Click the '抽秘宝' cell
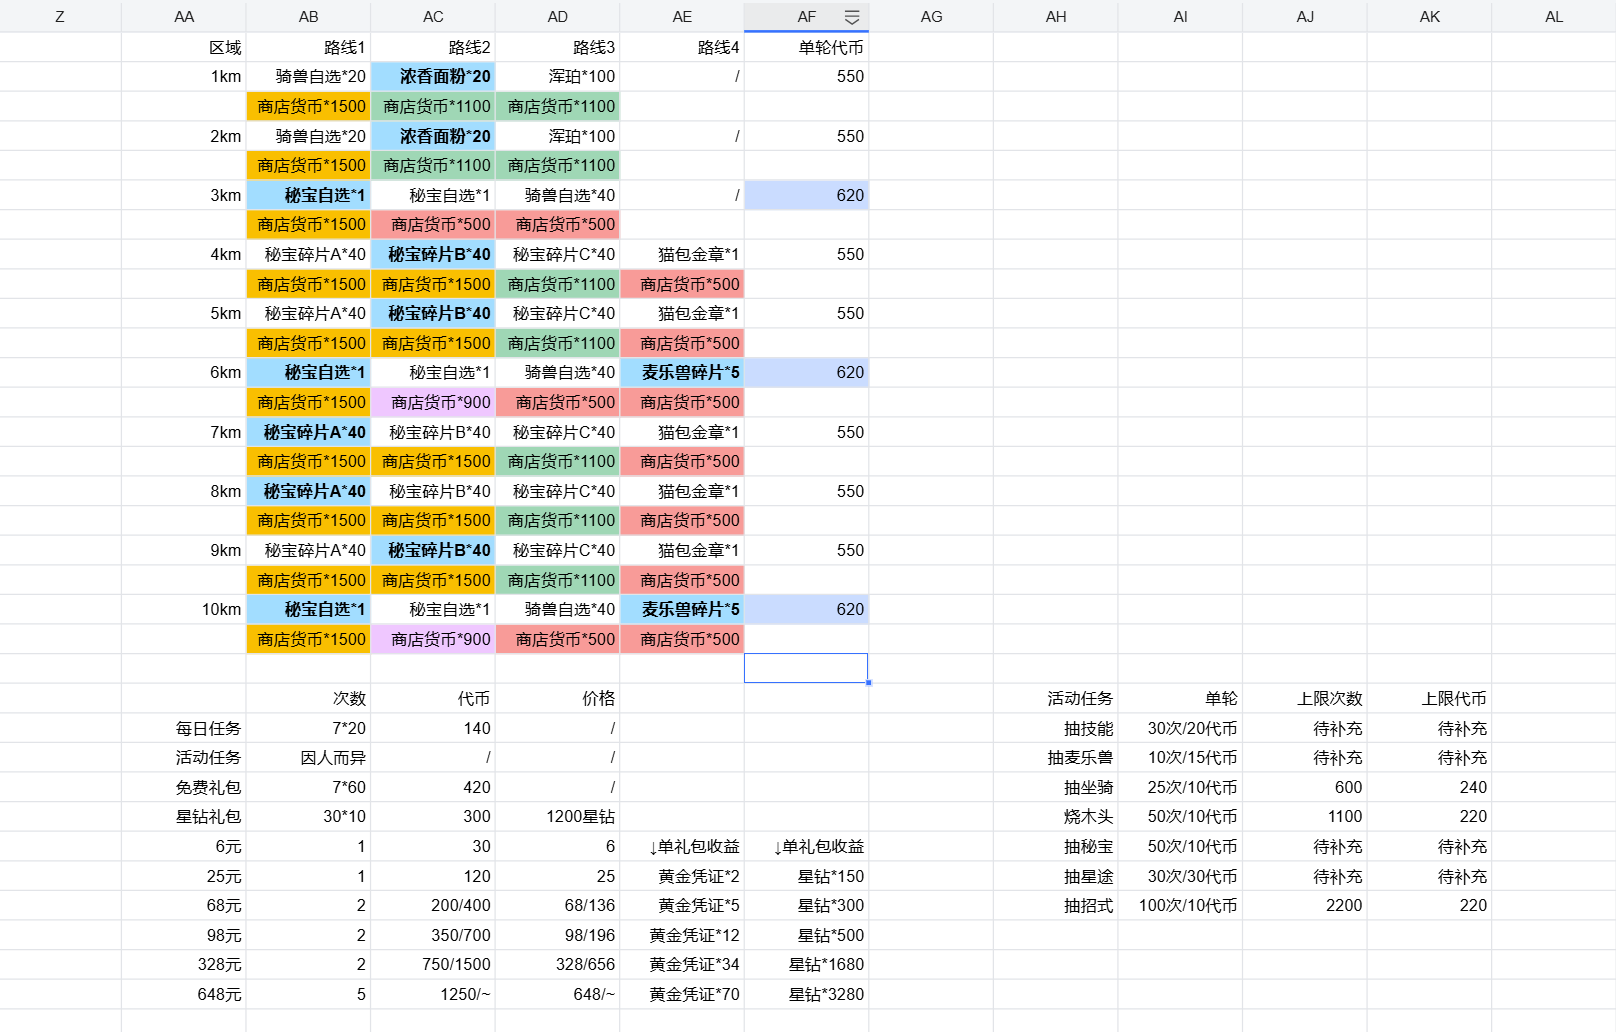The width and height of the screenshot is (1616, 1032). coord(1056,846)
